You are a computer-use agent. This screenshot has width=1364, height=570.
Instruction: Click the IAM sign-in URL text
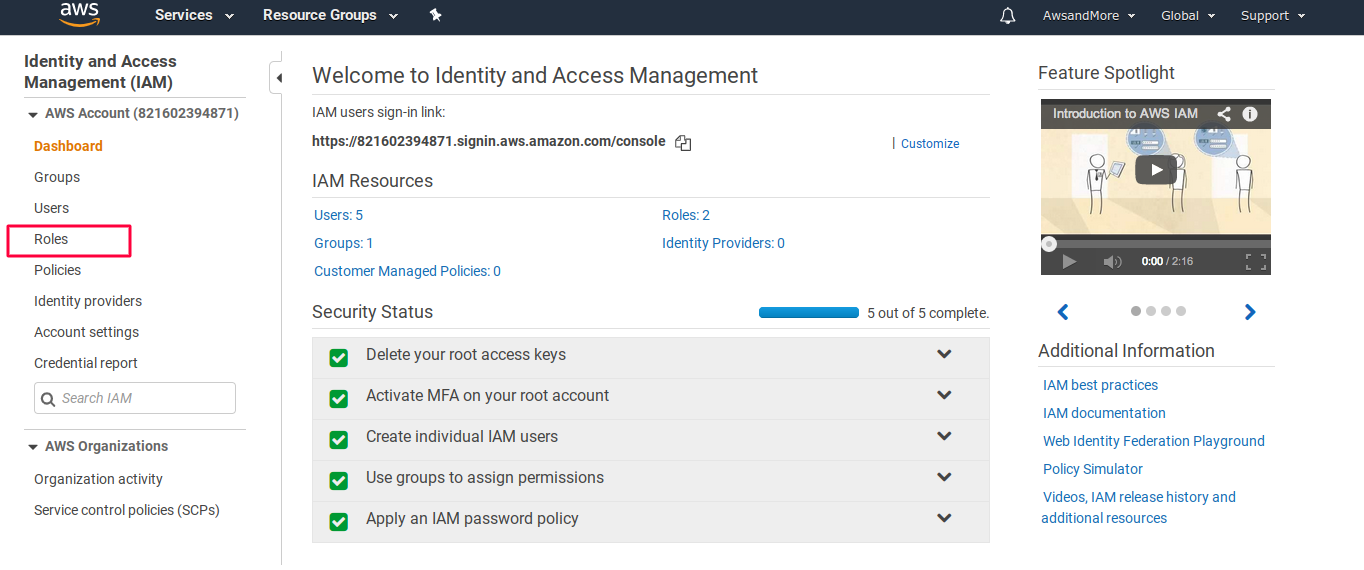pos(489,141)
